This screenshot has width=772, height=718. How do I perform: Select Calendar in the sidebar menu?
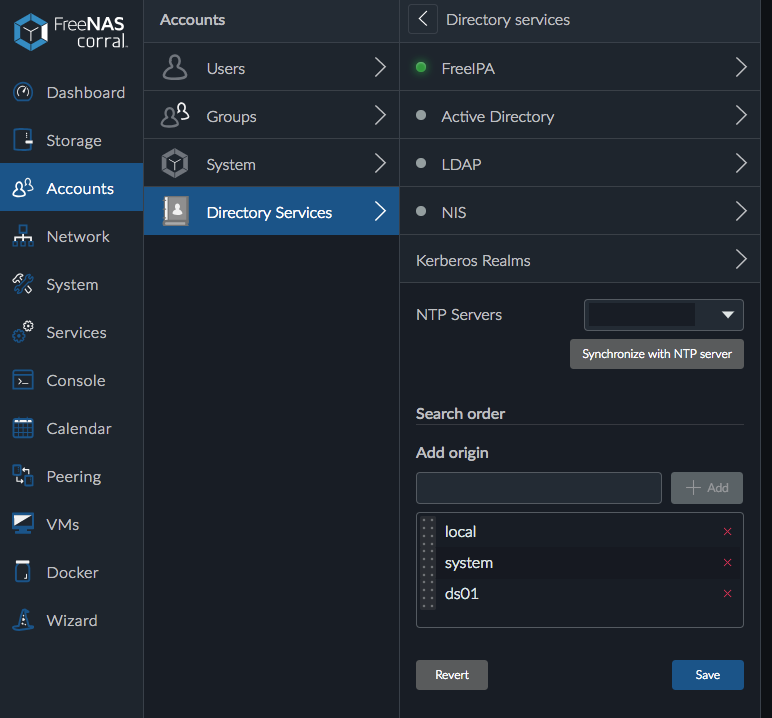tap(71, 428)
